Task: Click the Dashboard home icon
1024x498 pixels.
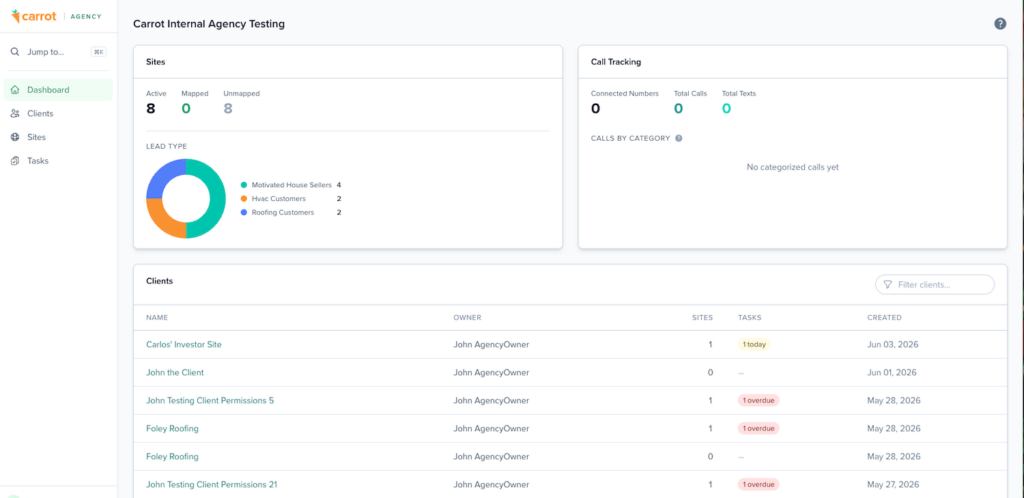Action: [x=15, y=90]
